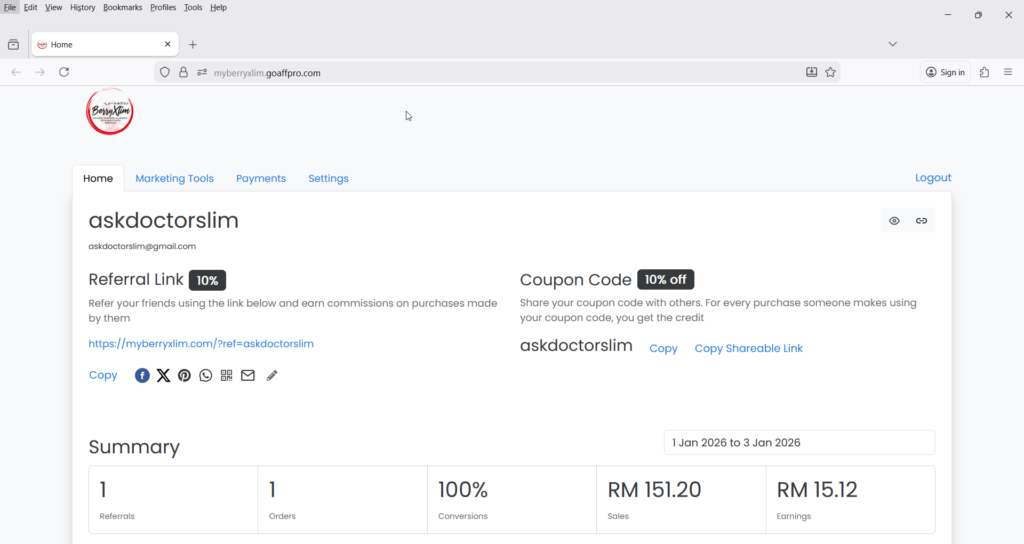Share referral link on X
Screen dimensions: 1024x544
pyautogui.click(x=163, y=376)
